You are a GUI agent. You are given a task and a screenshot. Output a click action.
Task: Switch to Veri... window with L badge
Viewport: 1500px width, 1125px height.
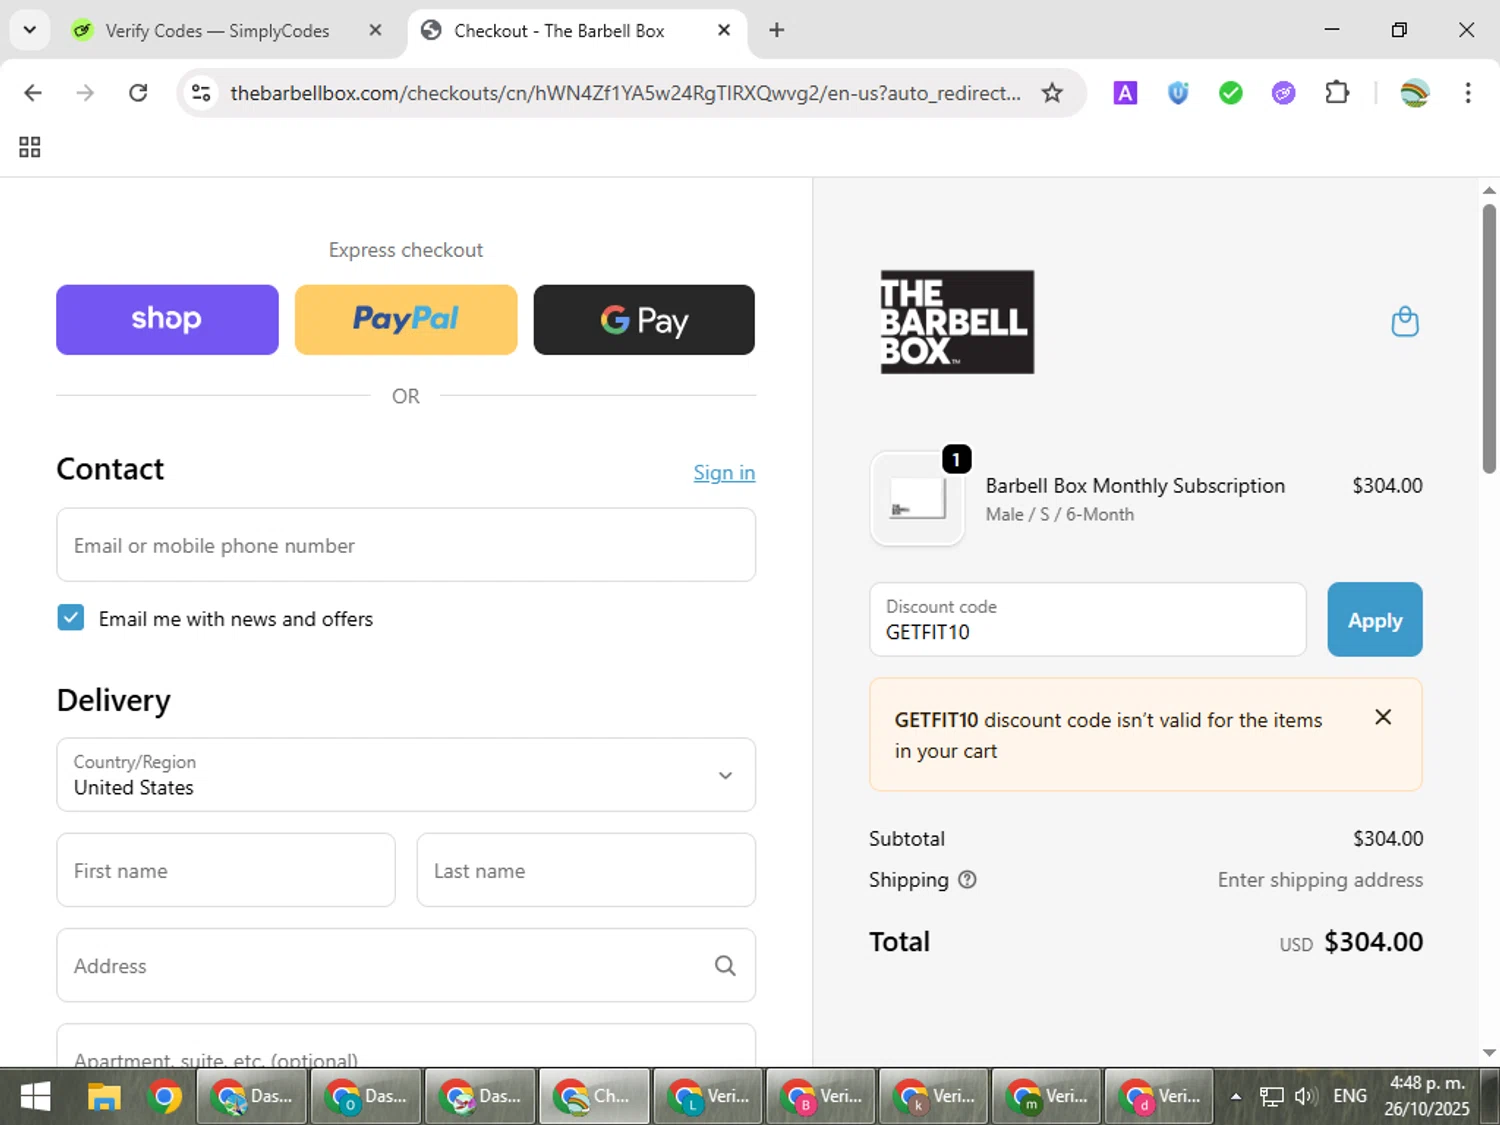pyautogui.click(x=708, y=1097)
